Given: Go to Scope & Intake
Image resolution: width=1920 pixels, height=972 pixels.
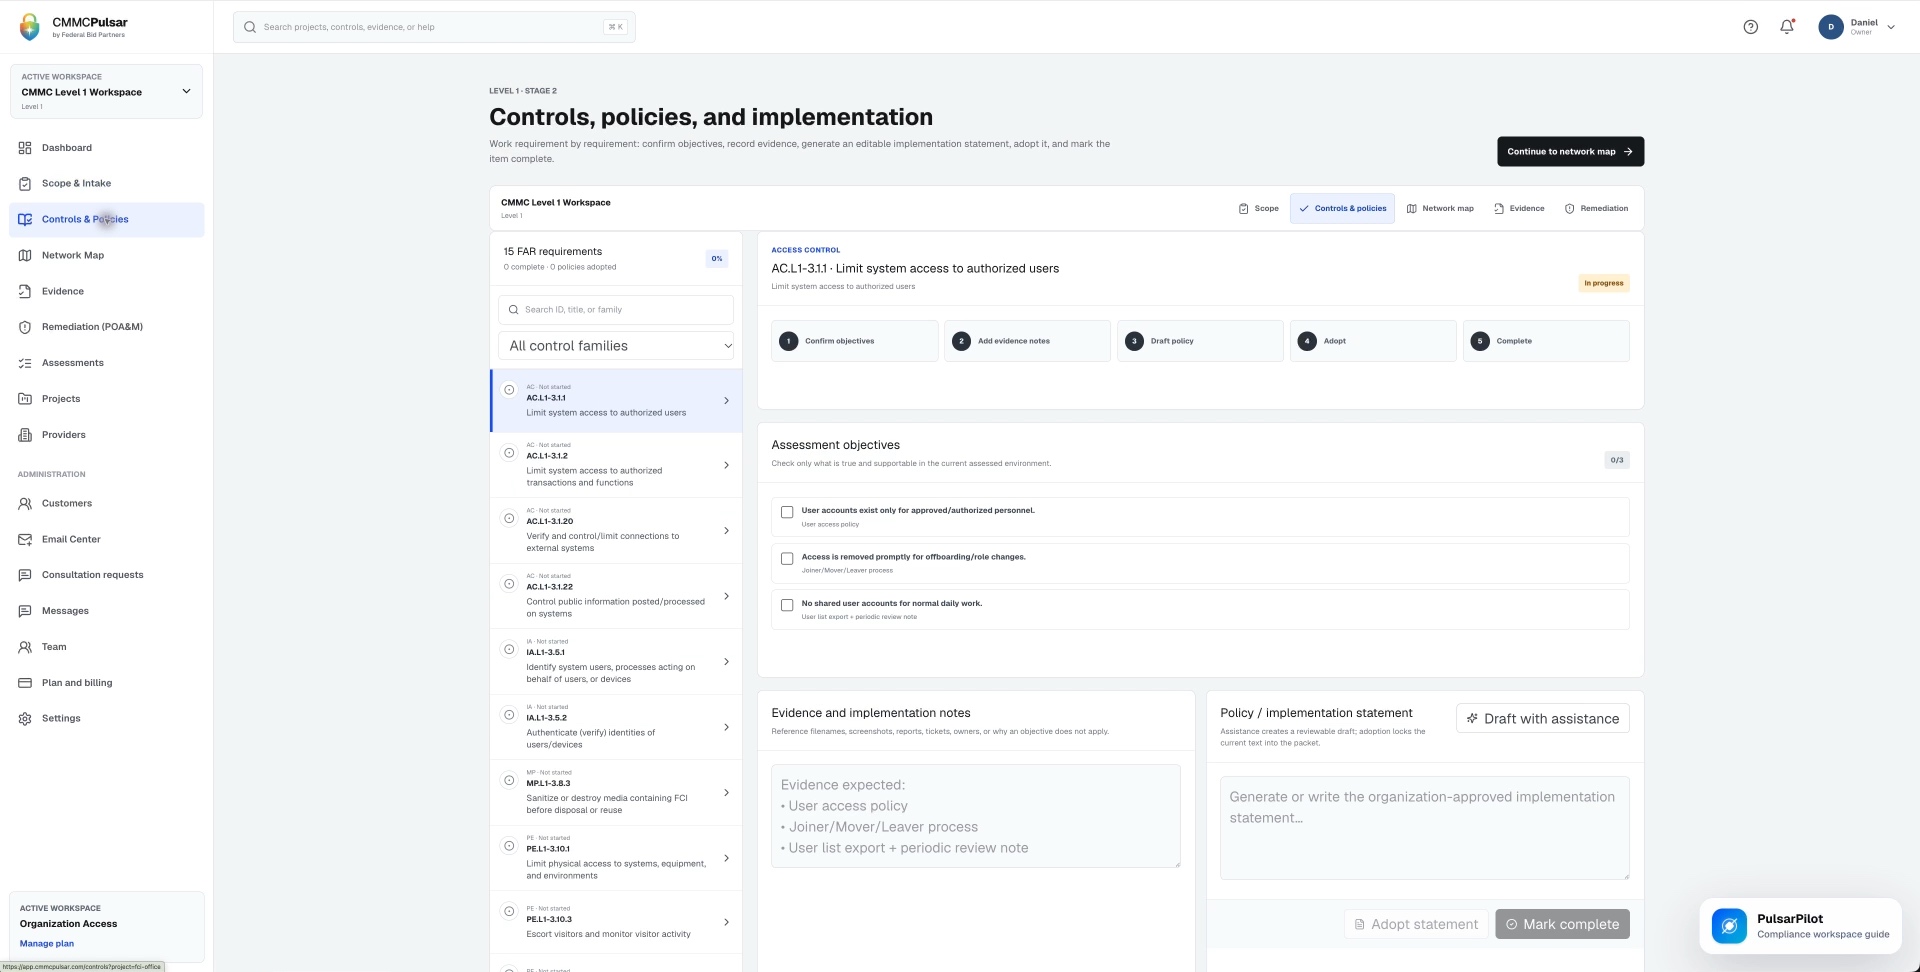Looking at the screenshot, I should (106, 184).
